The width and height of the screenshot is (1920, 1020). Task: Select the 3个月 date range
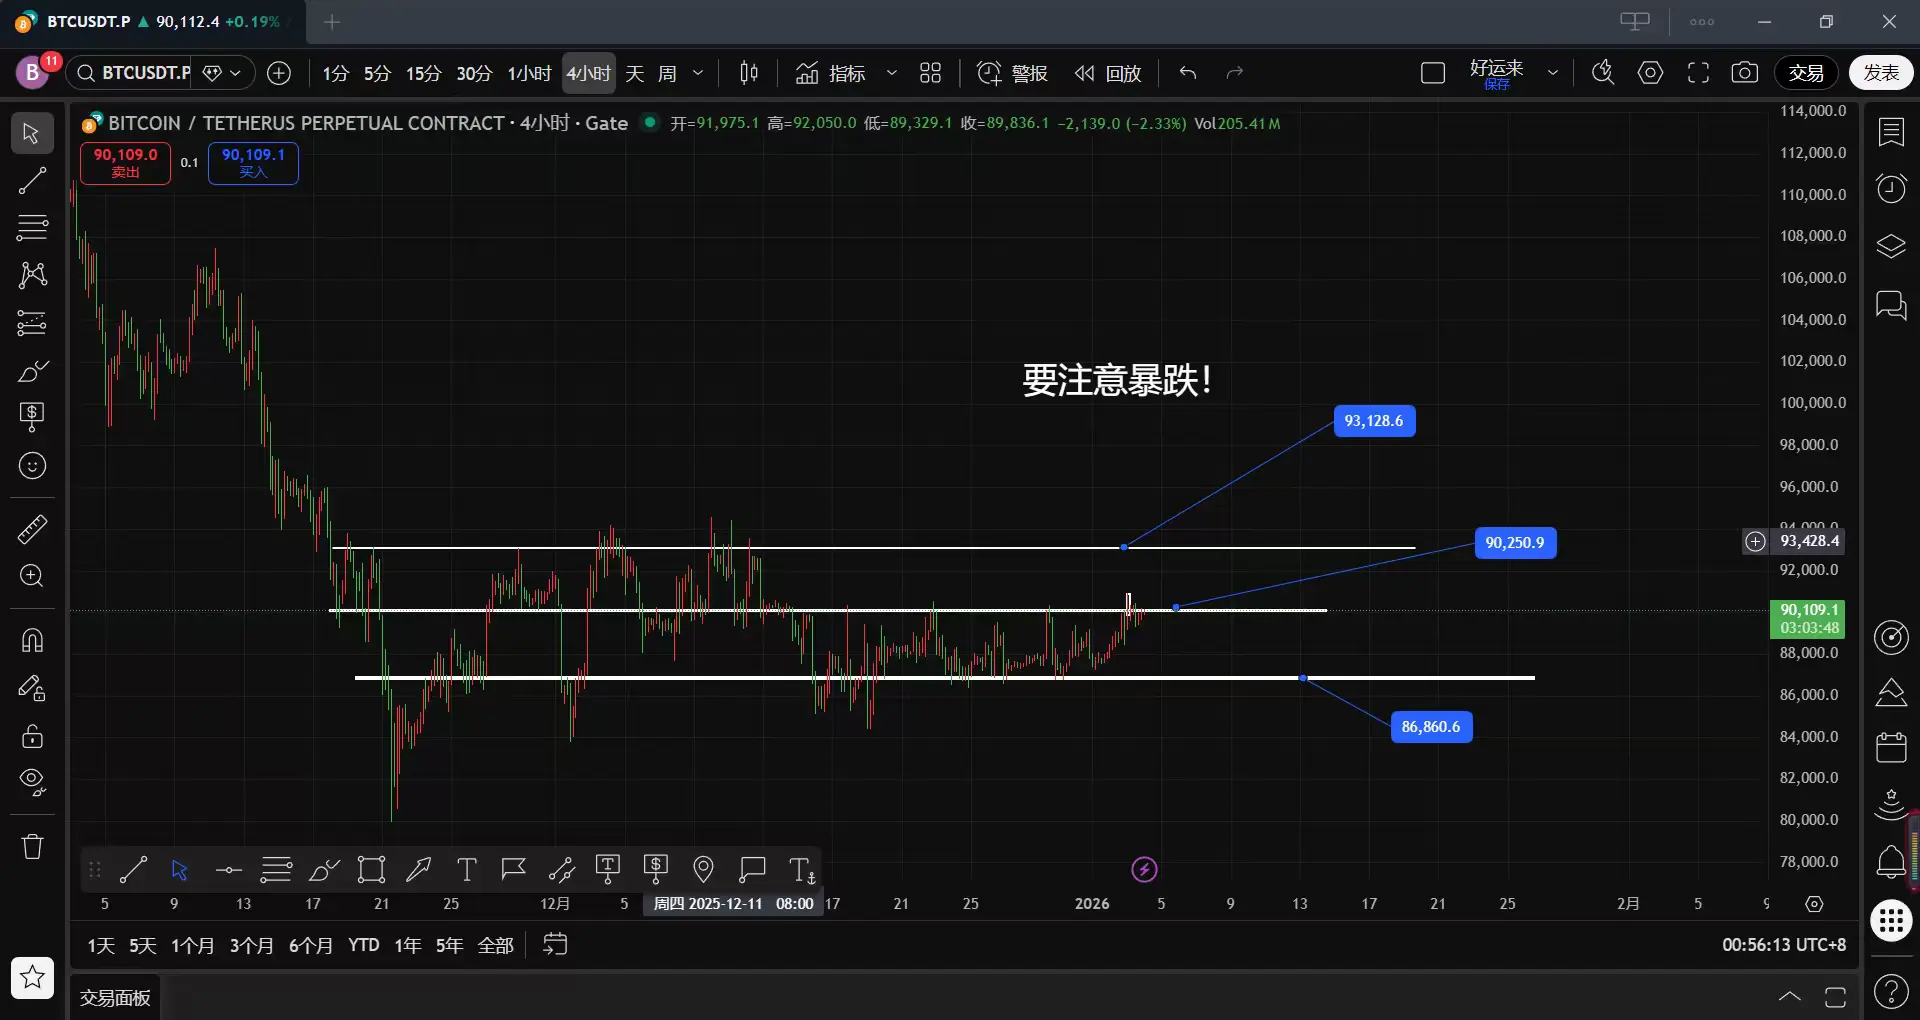pyautogui.click(x=252, y=945)
